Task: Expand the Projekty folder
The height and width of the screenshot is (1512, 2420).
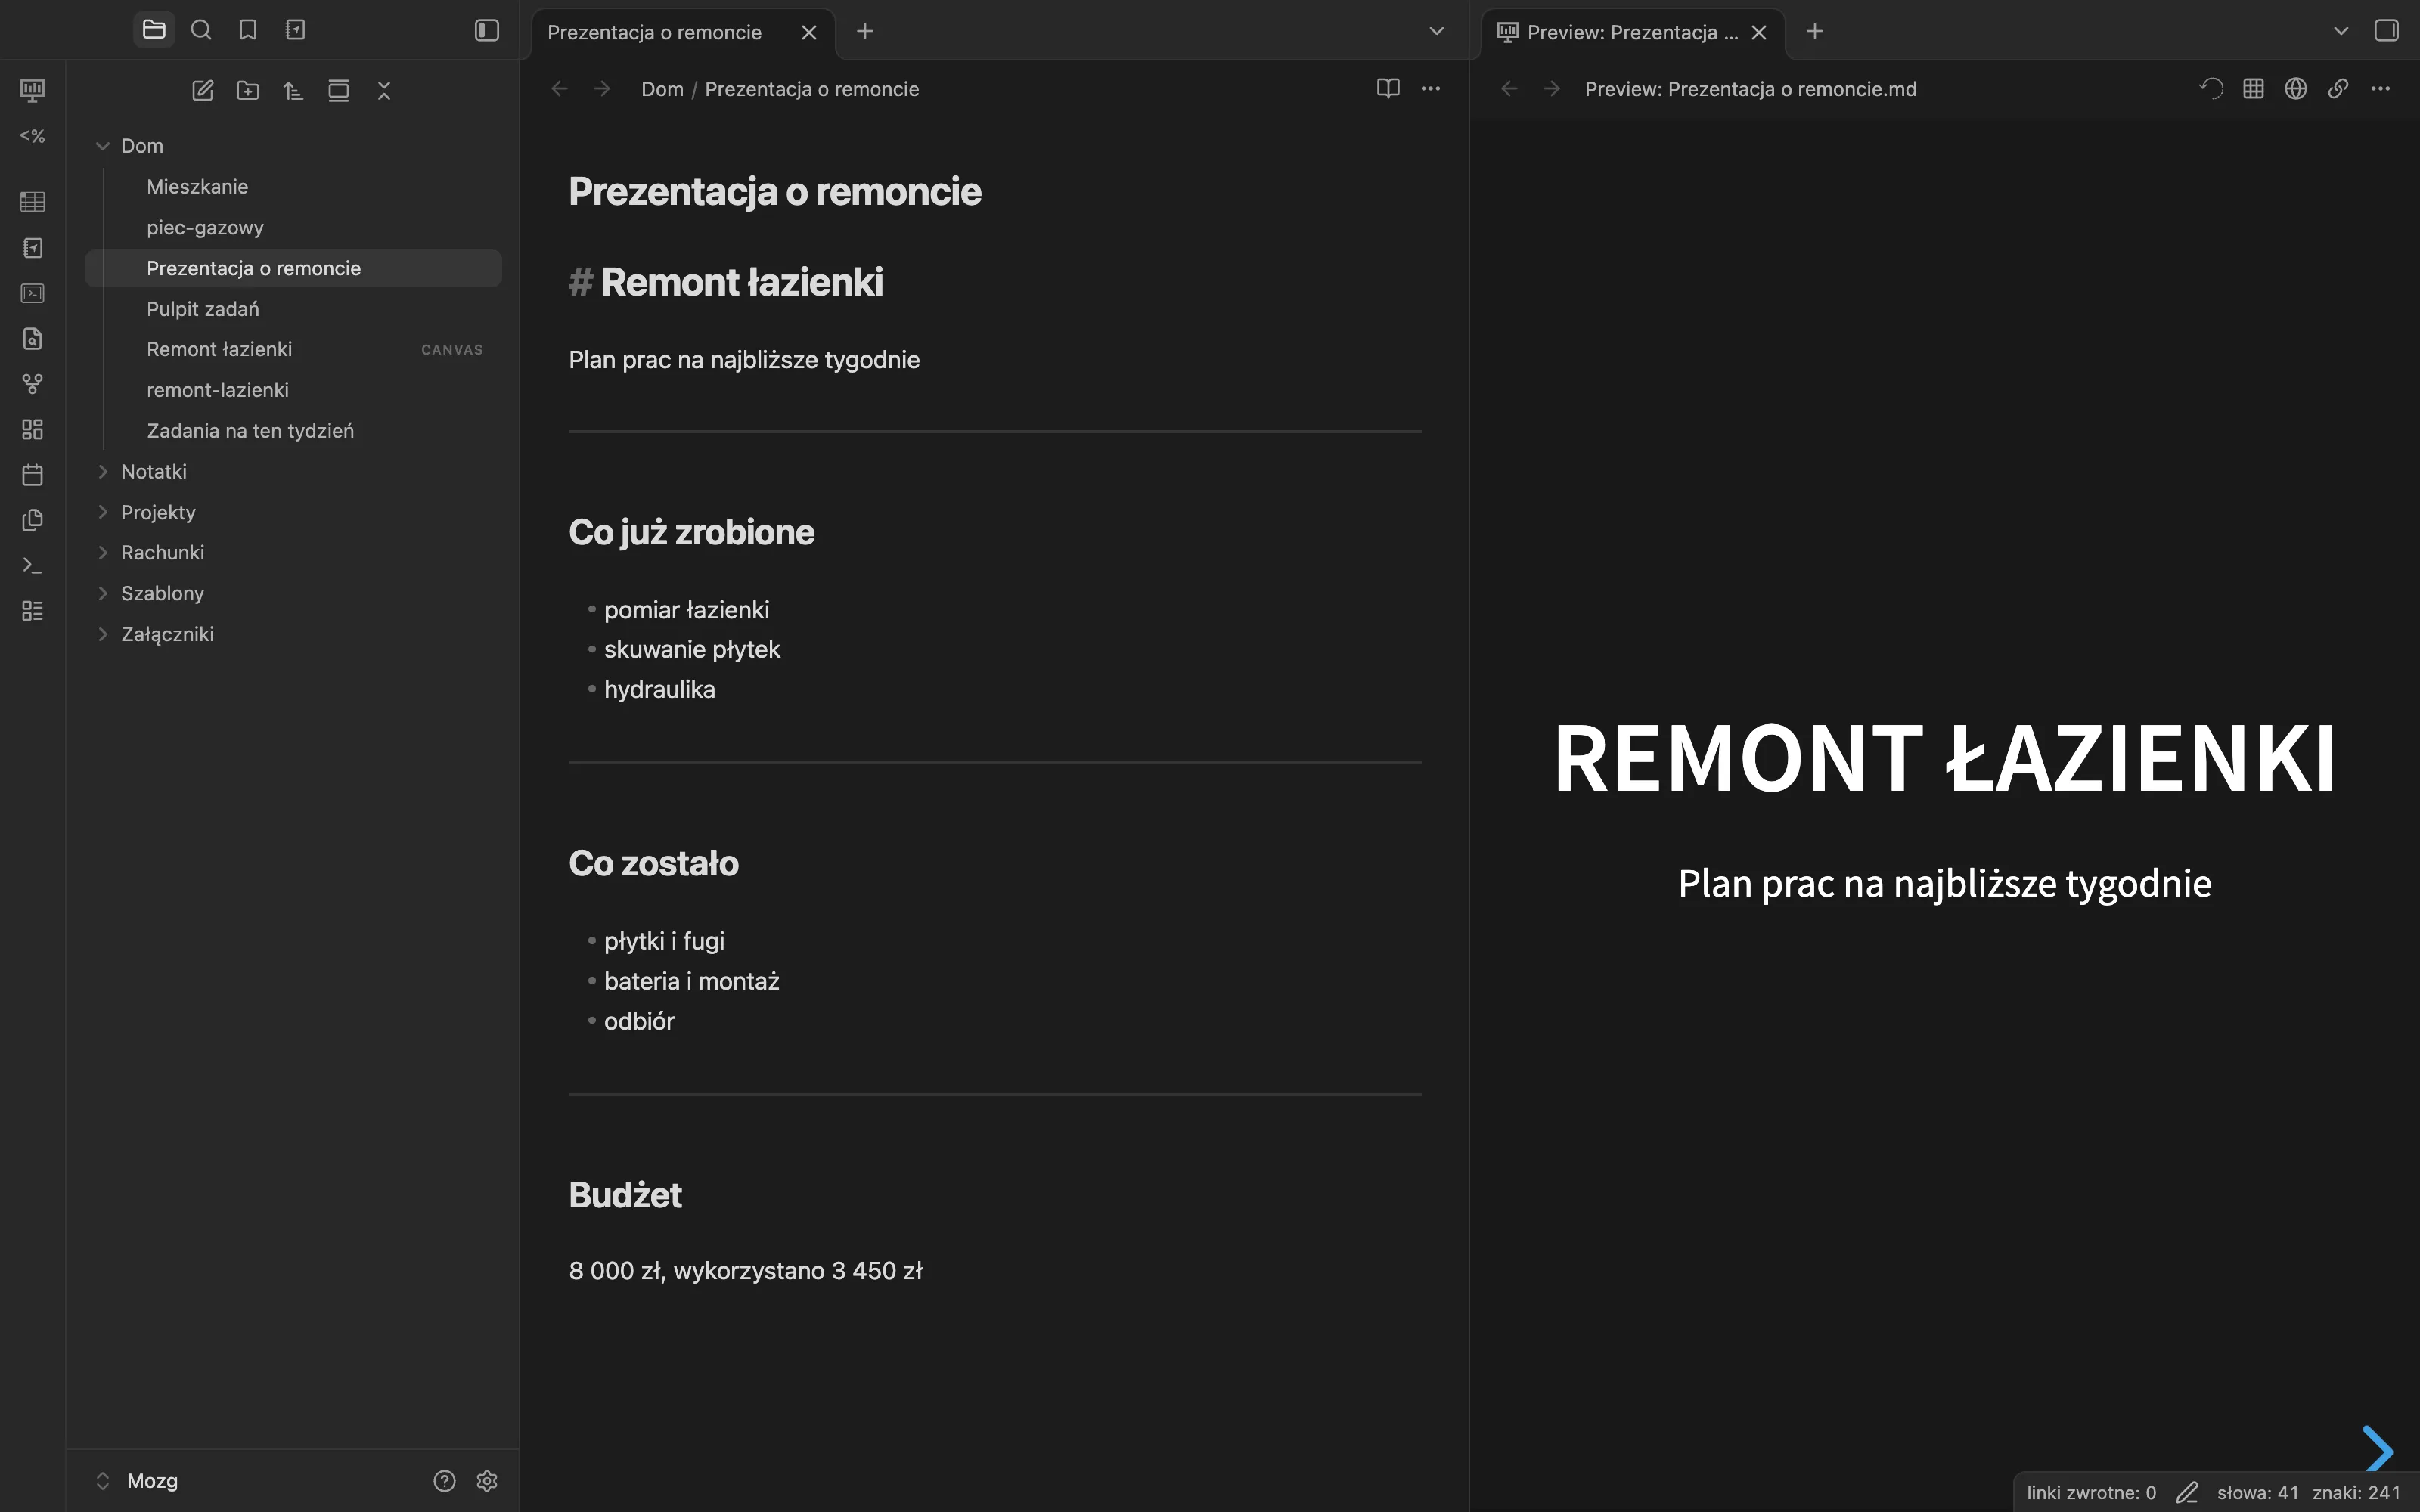Action: (x=102, y=512)
